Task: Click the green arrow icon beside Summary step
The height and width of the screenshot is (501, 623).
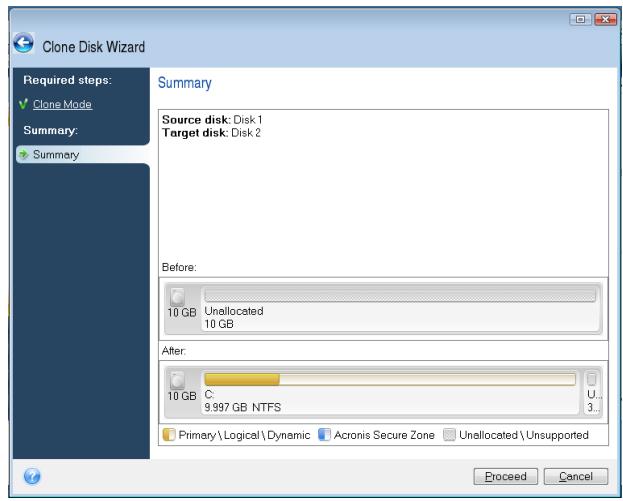Action: 23,154
